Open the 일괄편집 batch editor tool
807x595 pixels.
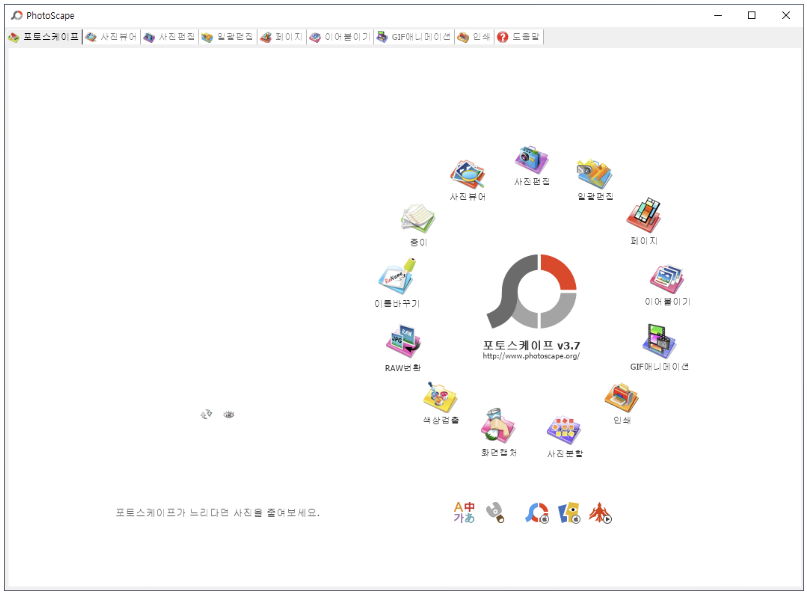point(593,172)
